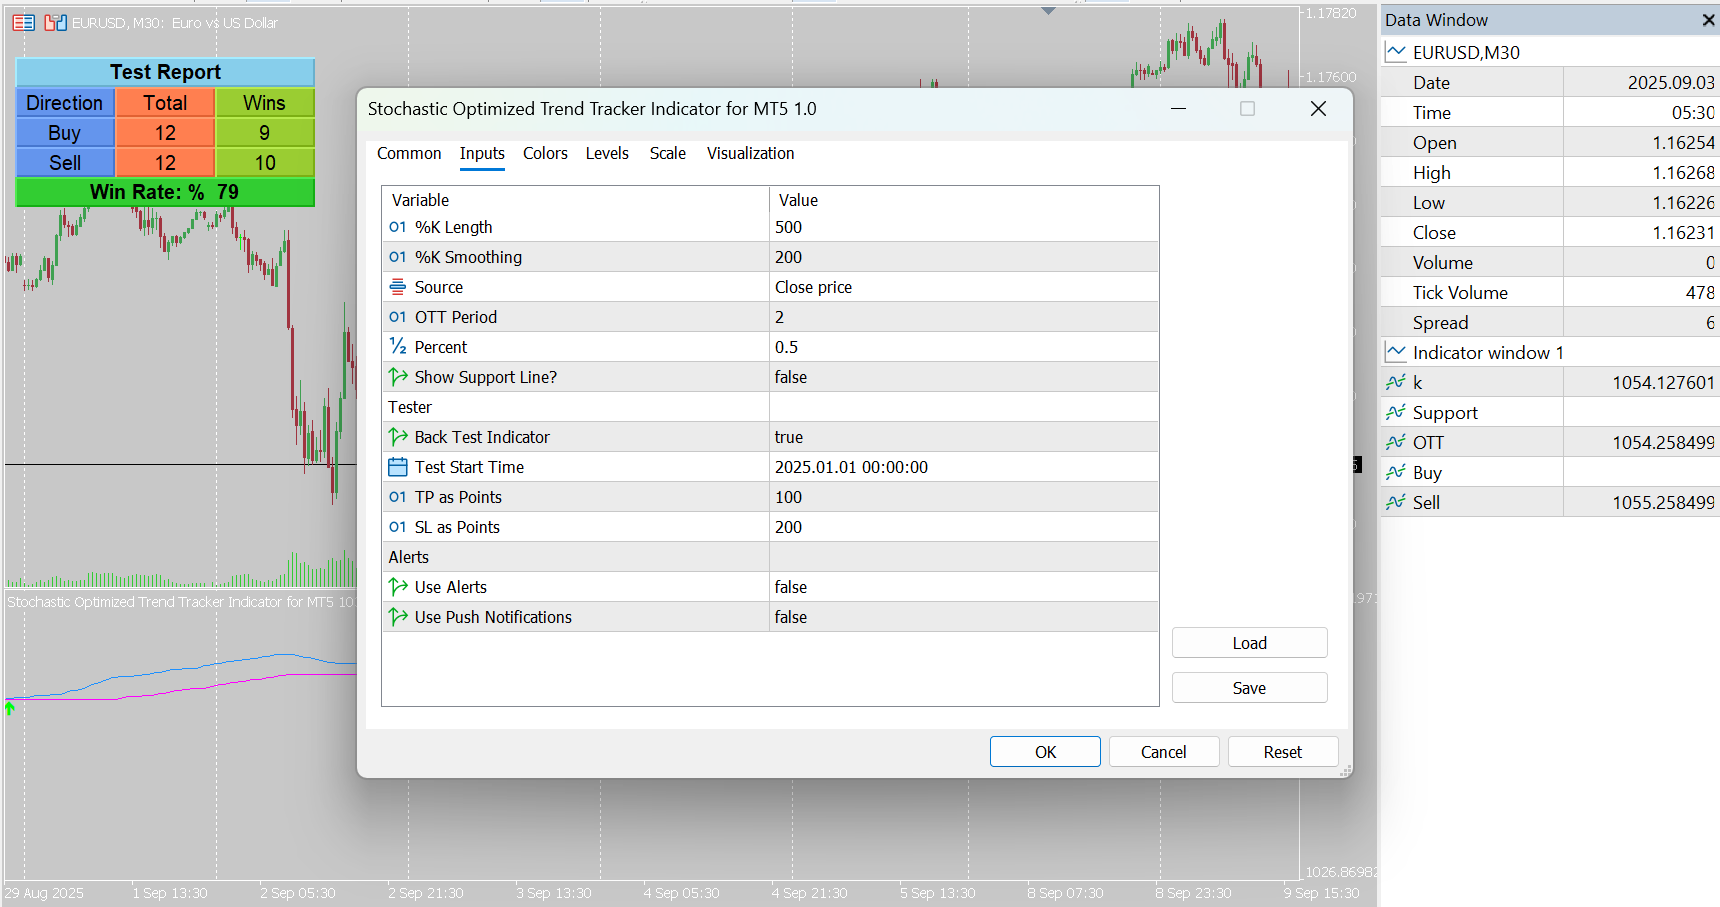
Task: Toggle Back Test Indicator value true
Action: coord(964,437)
